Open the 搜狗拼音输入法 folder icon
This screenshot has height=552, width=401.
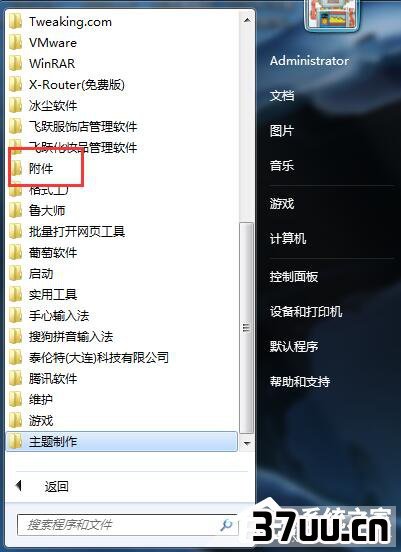15,337
